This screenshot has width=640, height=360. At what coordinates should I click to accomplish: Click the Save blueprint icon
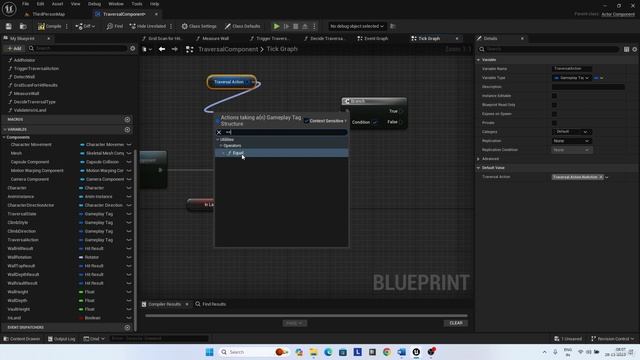9,26
